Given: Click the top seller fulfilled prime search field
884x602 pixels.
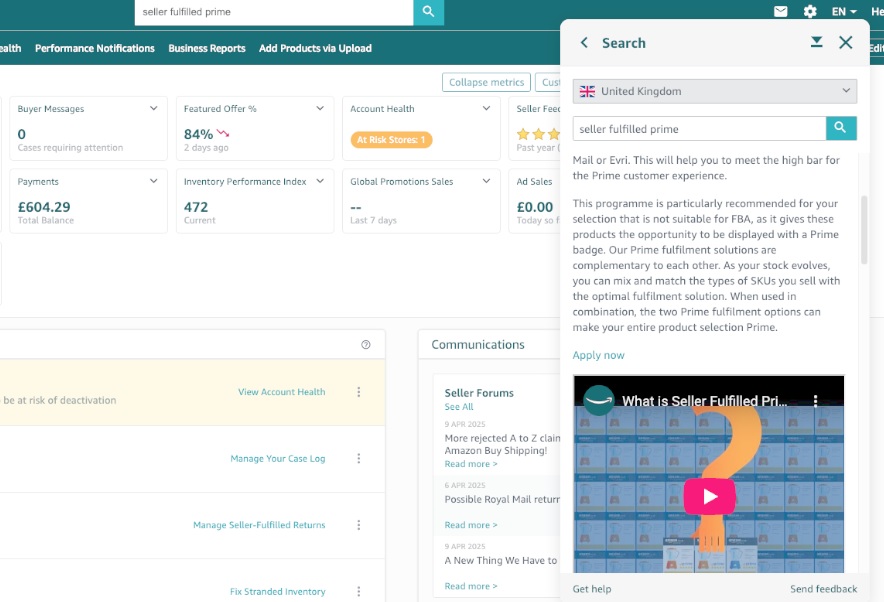Looking at the screenshot, I should point(274,12).
